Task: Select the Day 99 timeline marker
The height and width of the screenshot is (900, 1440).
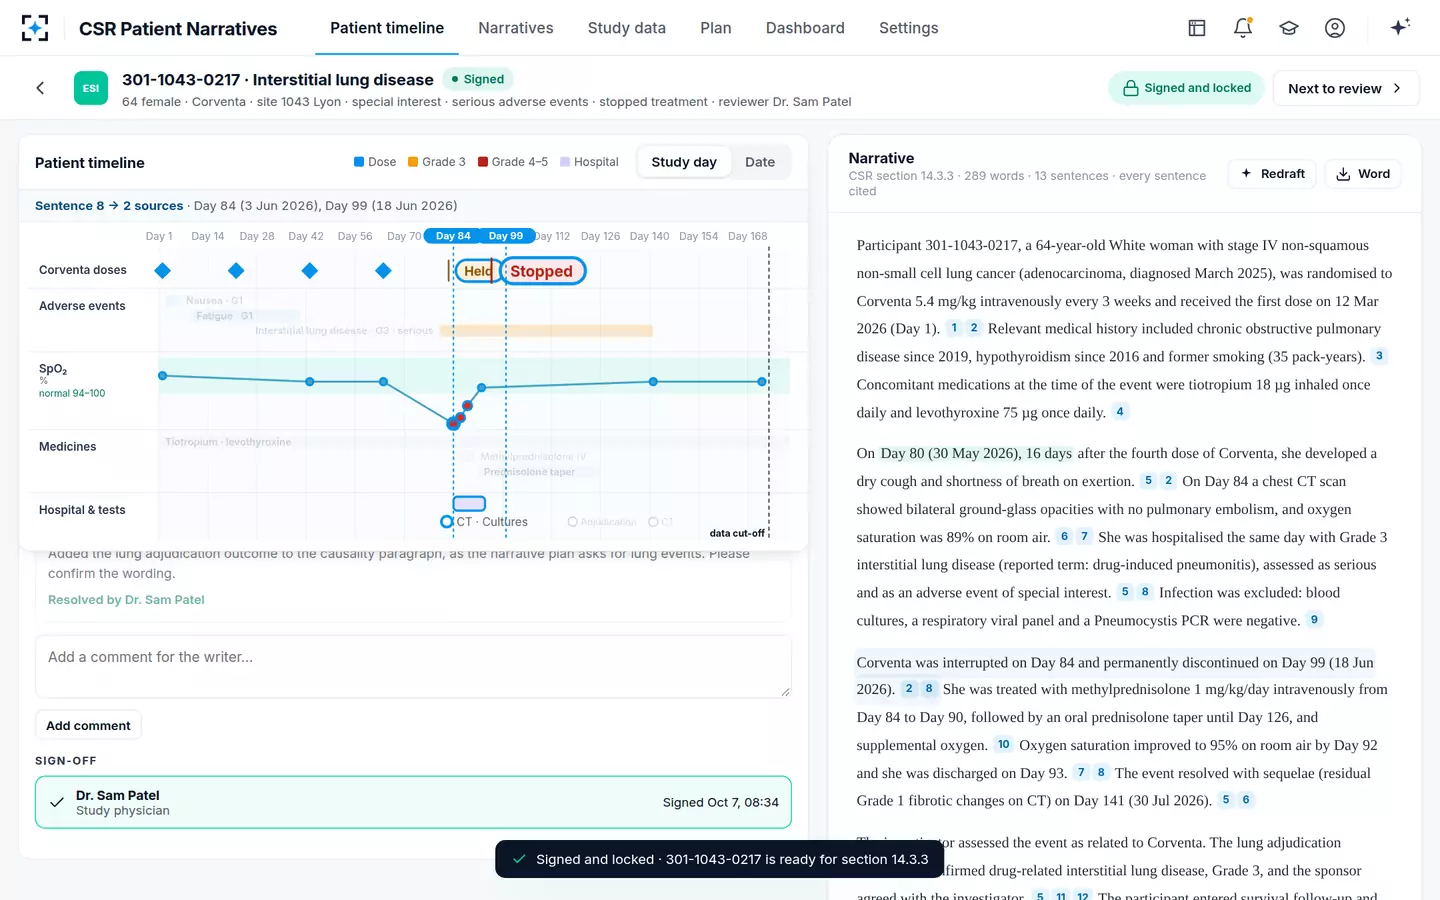Action: click(x=506, y=236)
